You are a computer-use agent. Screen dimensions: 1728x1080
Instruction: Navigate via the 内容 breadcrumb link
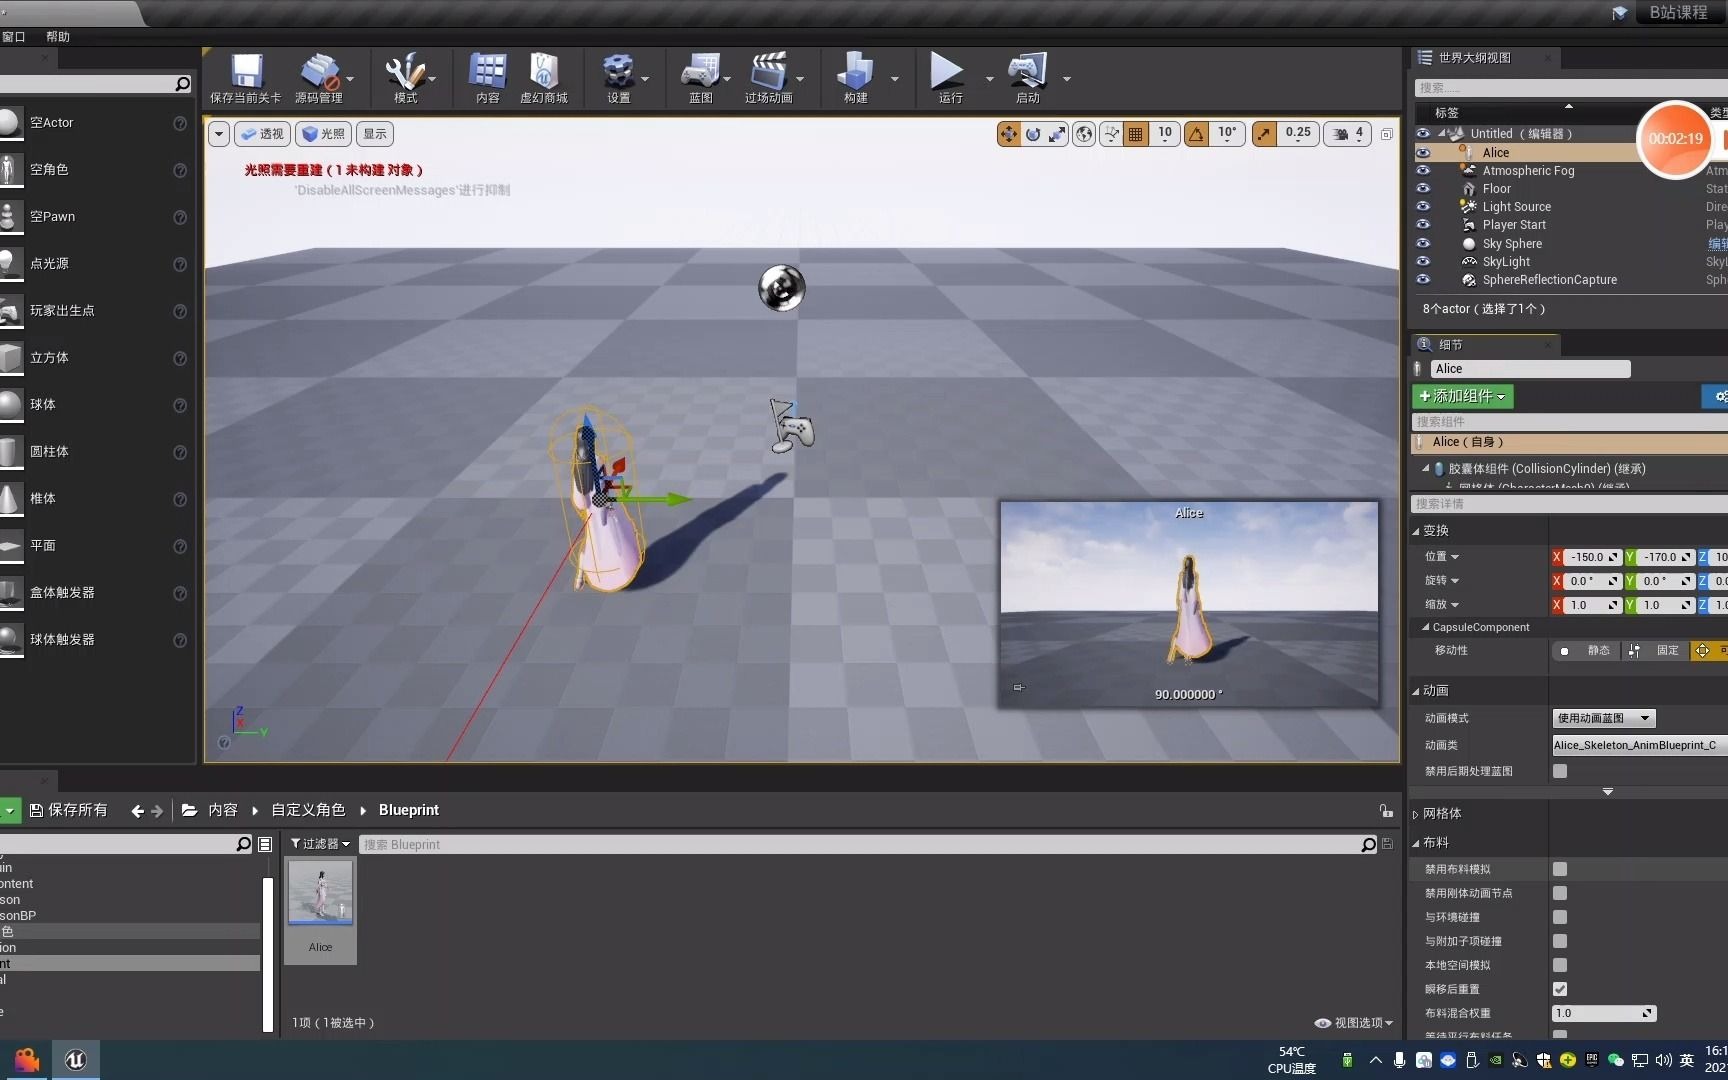click(222, 810)
